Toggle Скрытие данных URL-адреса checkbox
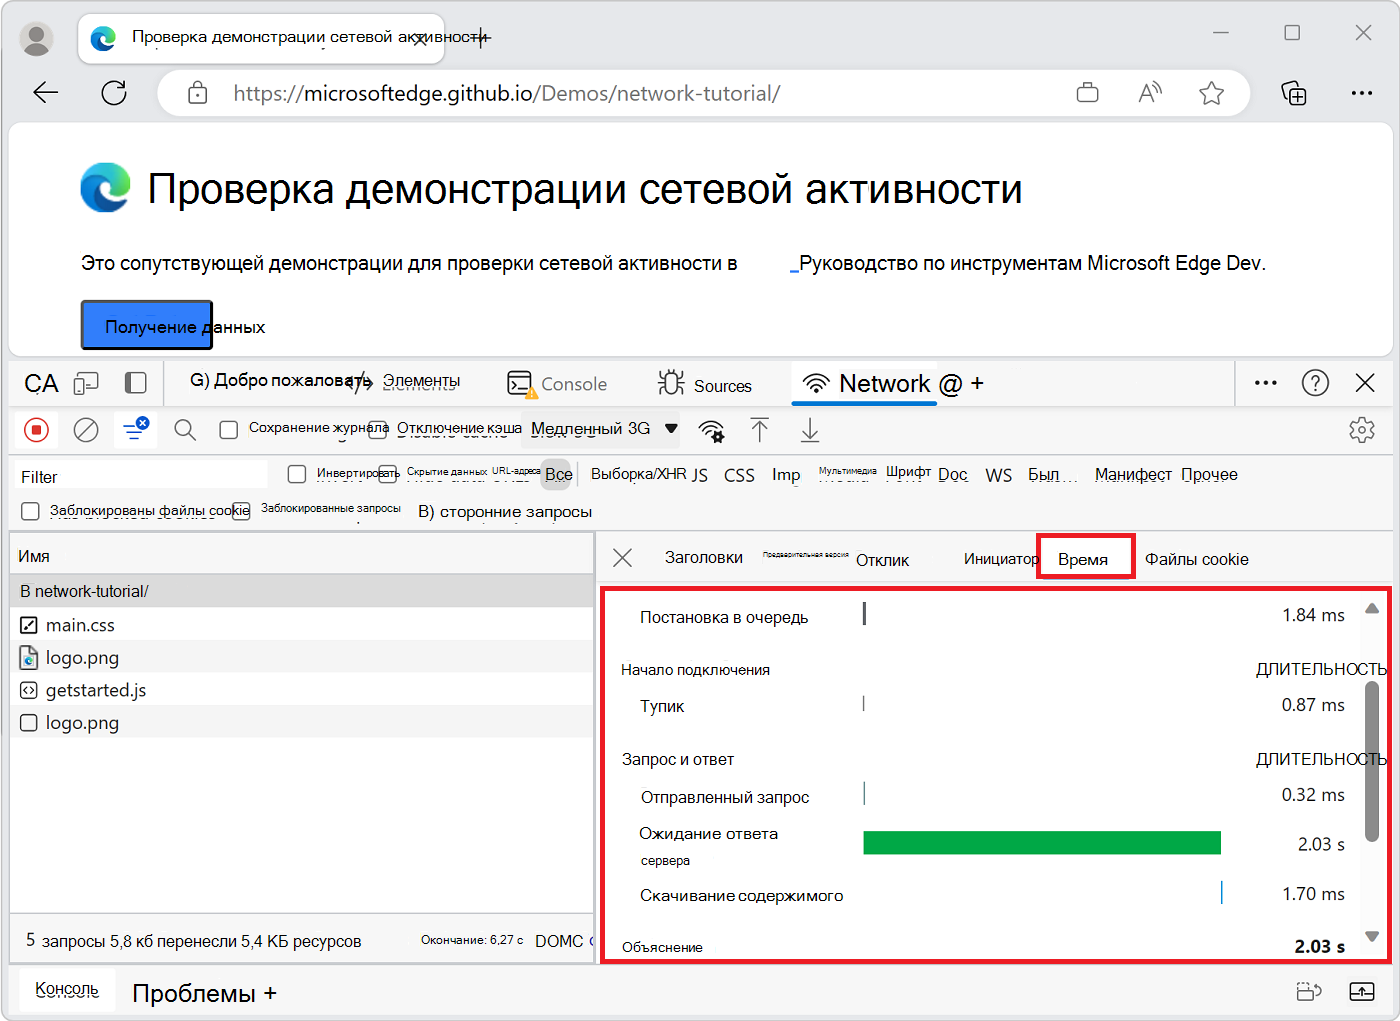Image resolution: width=1400 pixels, height=1021 pixels. click(x=390, y=473)
